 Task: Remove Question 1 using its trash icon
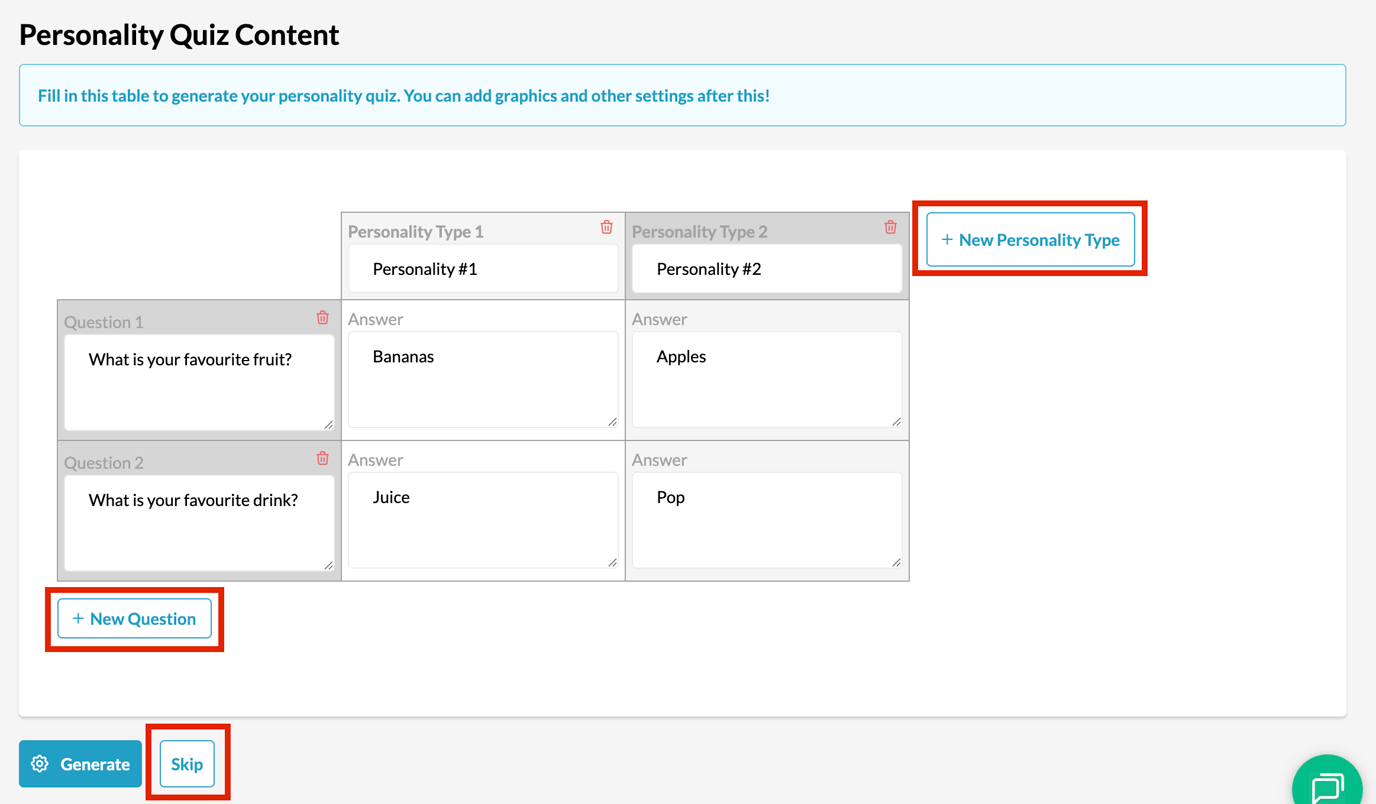(322, 317)
